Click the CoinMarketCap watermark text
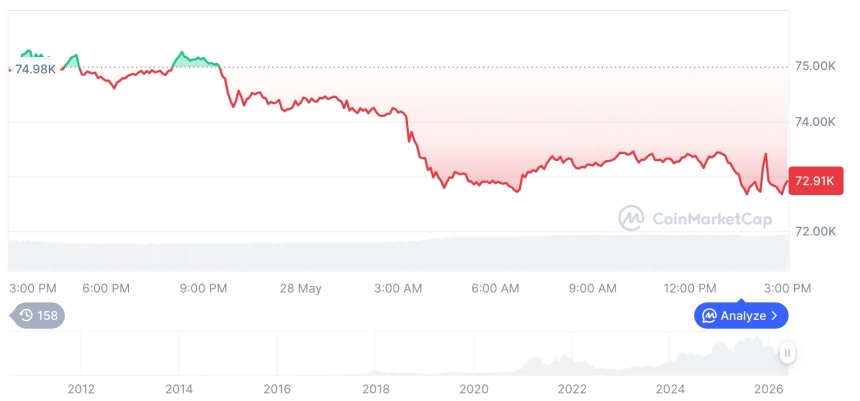 [712, 219]
